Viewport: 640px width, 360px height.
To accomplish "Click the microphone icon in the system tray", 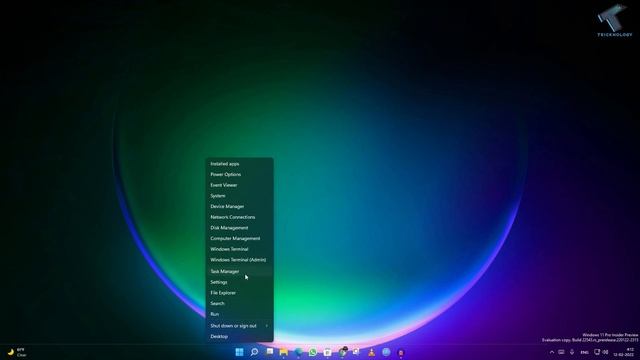I will 572,352.
